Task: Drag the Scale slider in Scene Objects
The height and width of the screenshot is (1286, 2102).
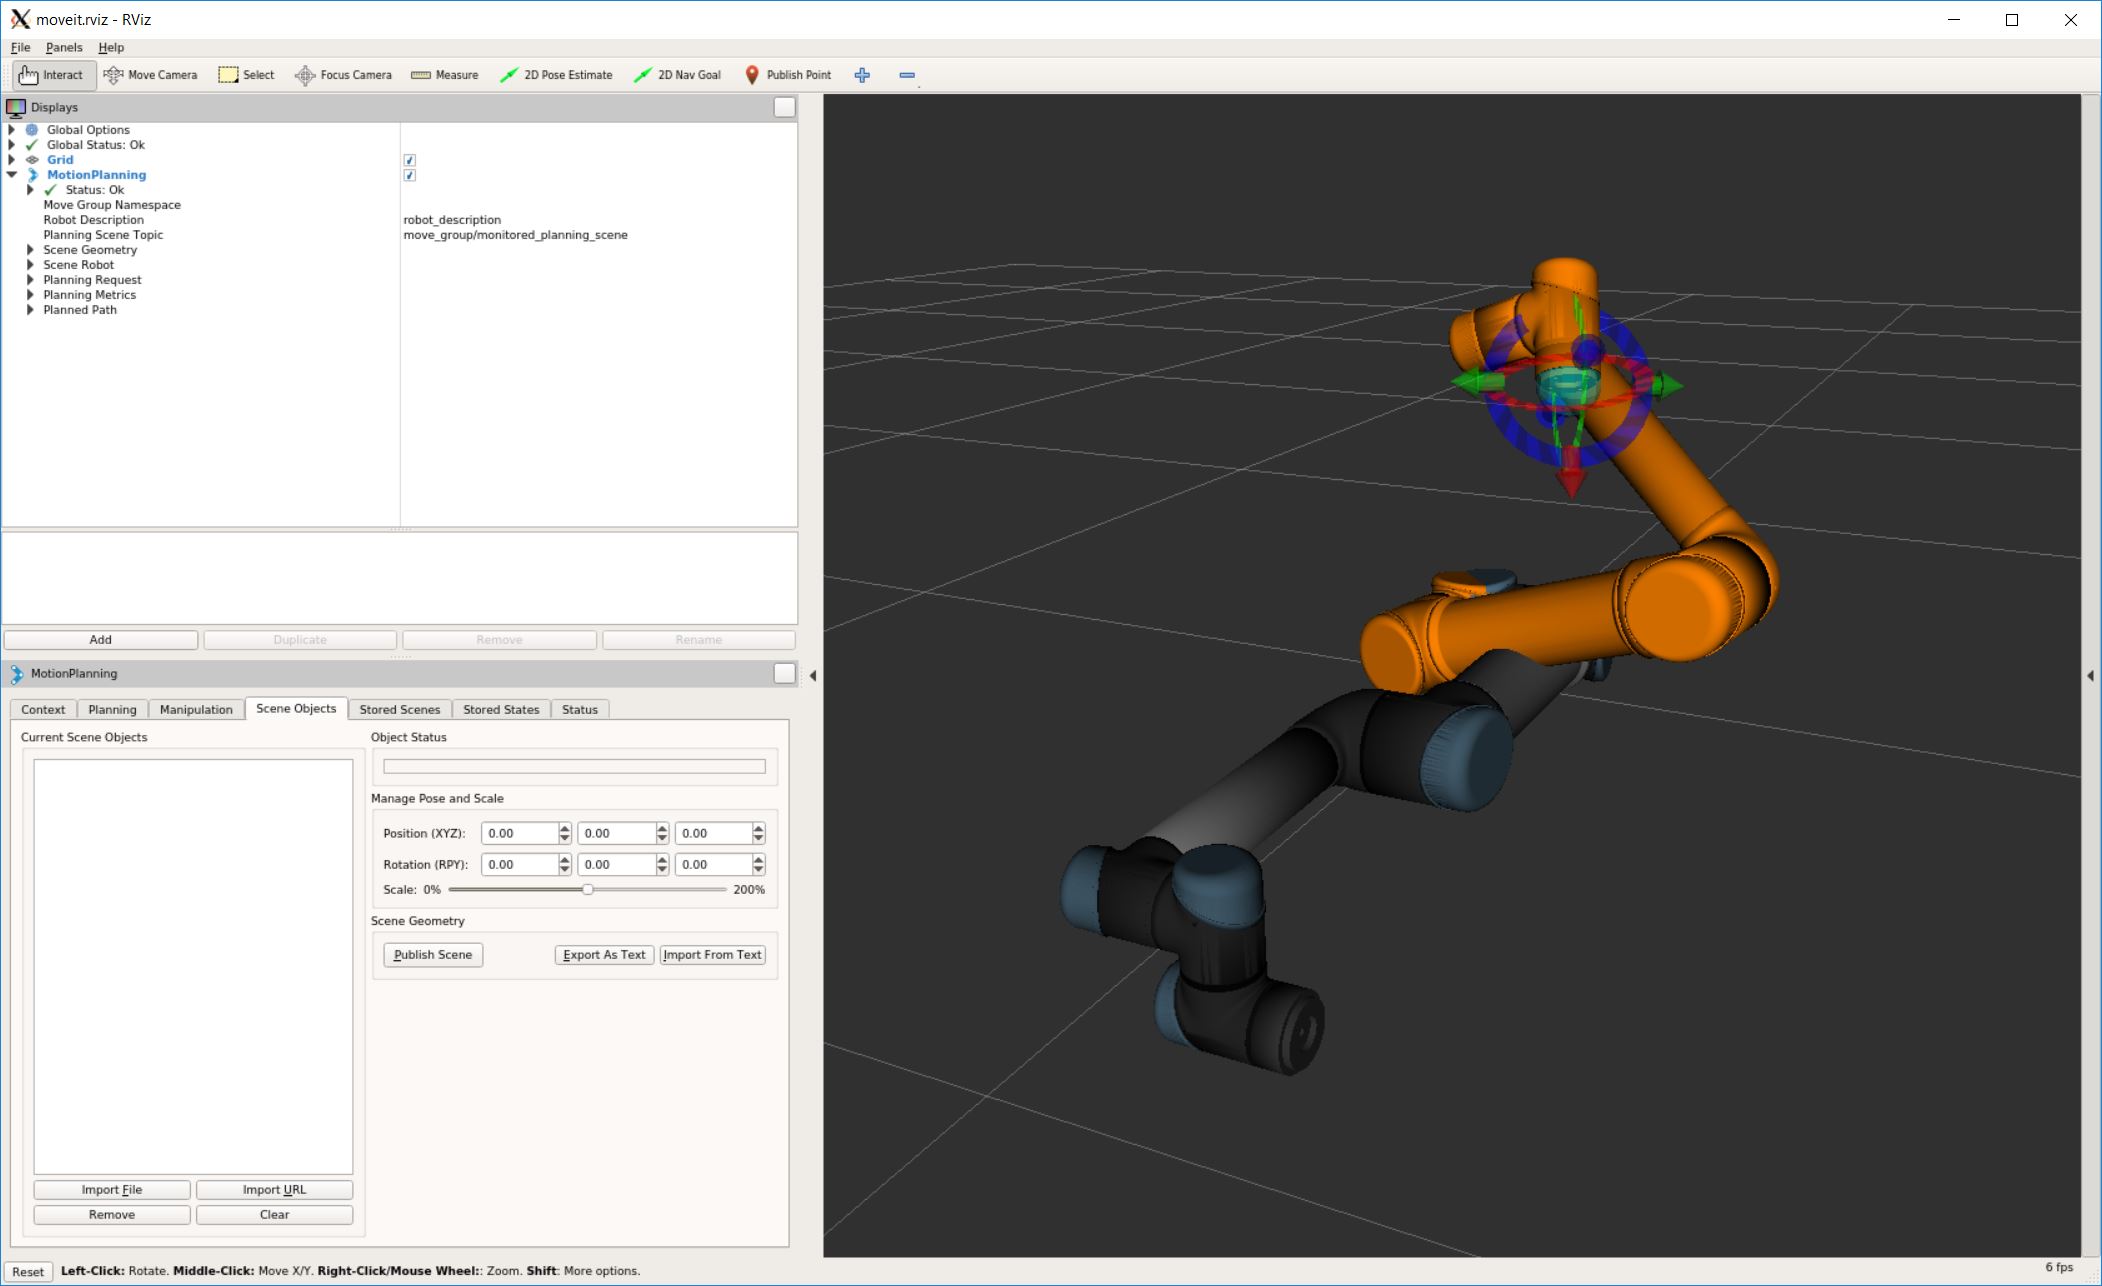Action: point(586,888)
